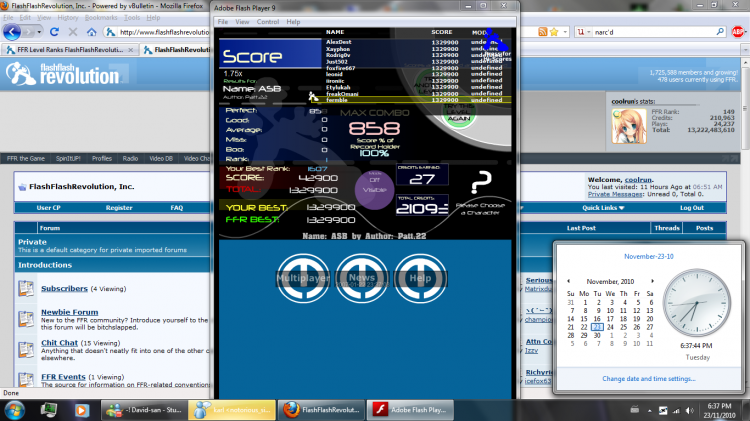750x421 pixels.
Task: Click the News round button
Action: (362, 278)
